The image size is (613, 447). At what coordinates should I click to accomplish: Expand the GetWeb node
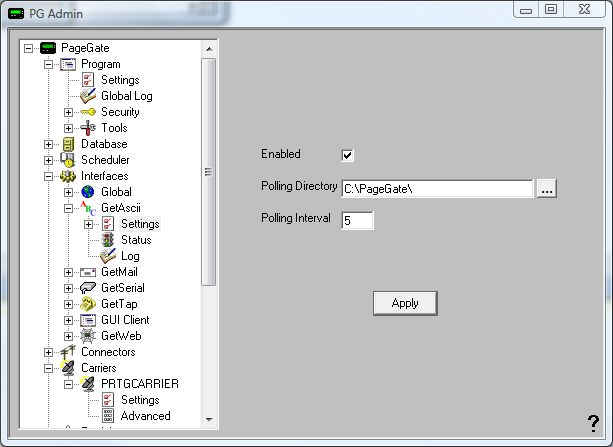click(x=68, y=336)
